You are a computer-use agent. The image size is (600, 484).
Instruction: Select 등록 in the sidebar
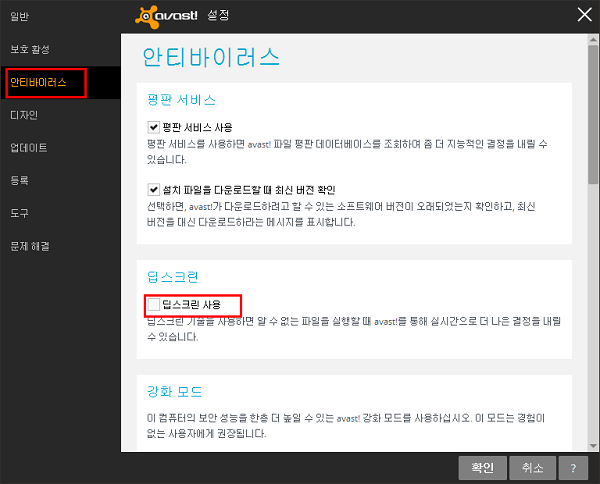click(x=20, y=181)
